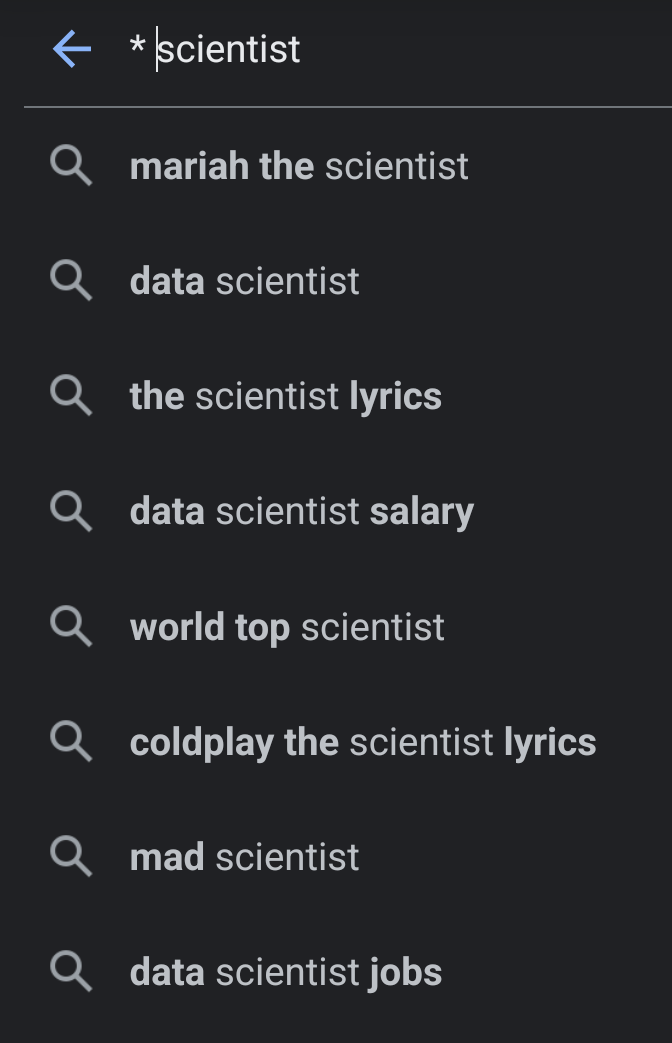Viewport: 672px width, 1043px height.
Task: Click magnifier icon beside 'world top scientist'
Action: pos(71,627)
